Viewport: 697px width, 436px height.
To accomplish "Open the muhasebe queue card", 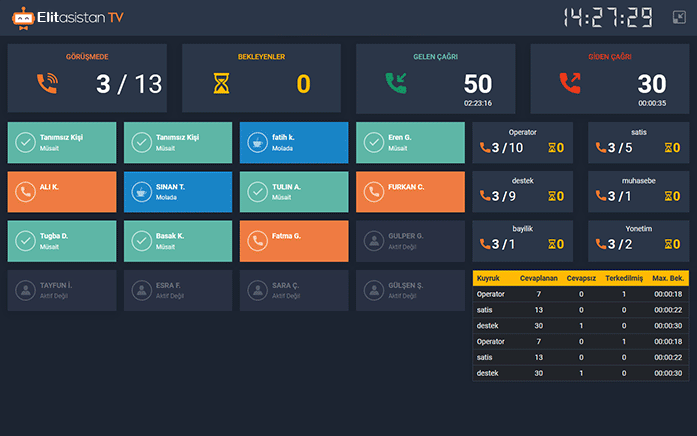I will (638, 192).
